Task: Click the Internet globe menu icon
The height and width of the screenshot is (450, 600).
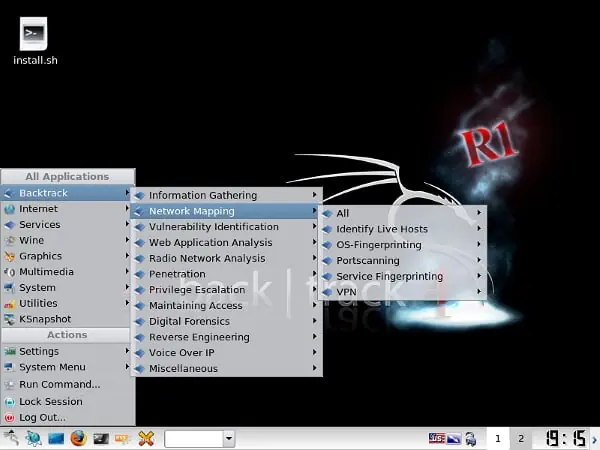Action: tap(10, 209)
